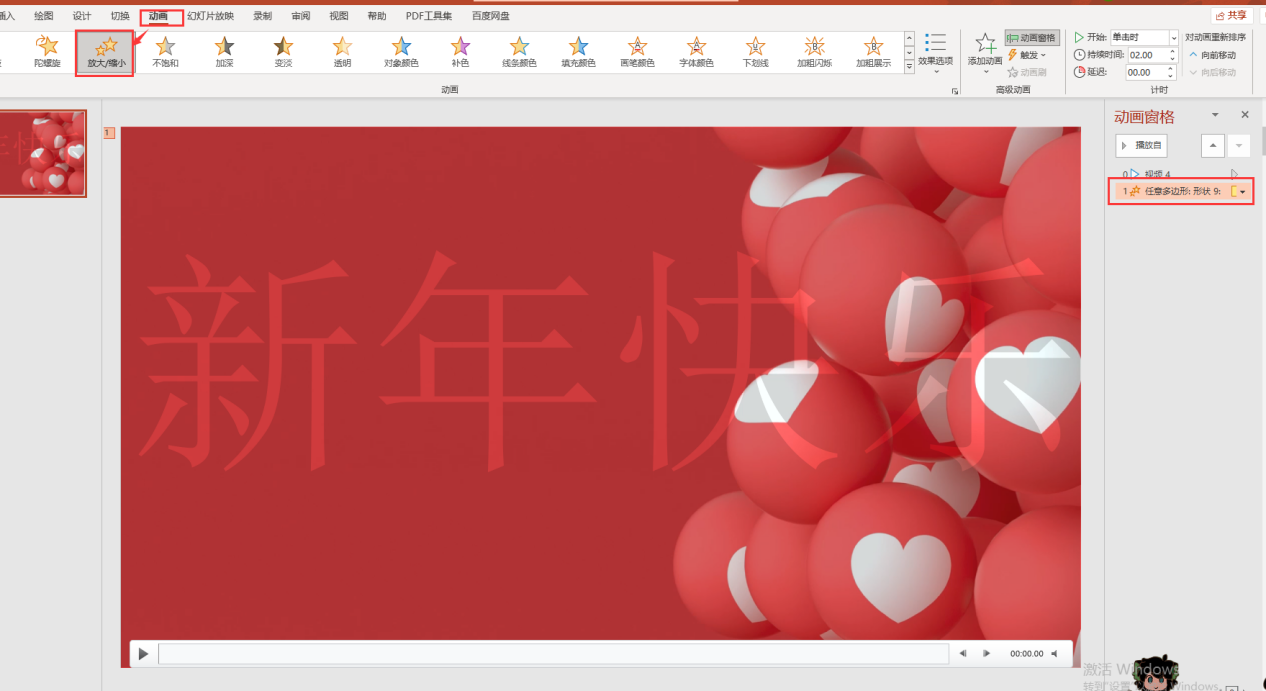Select the 放大/缩小 (Grow/Shrink) animation

pos(105,52)
